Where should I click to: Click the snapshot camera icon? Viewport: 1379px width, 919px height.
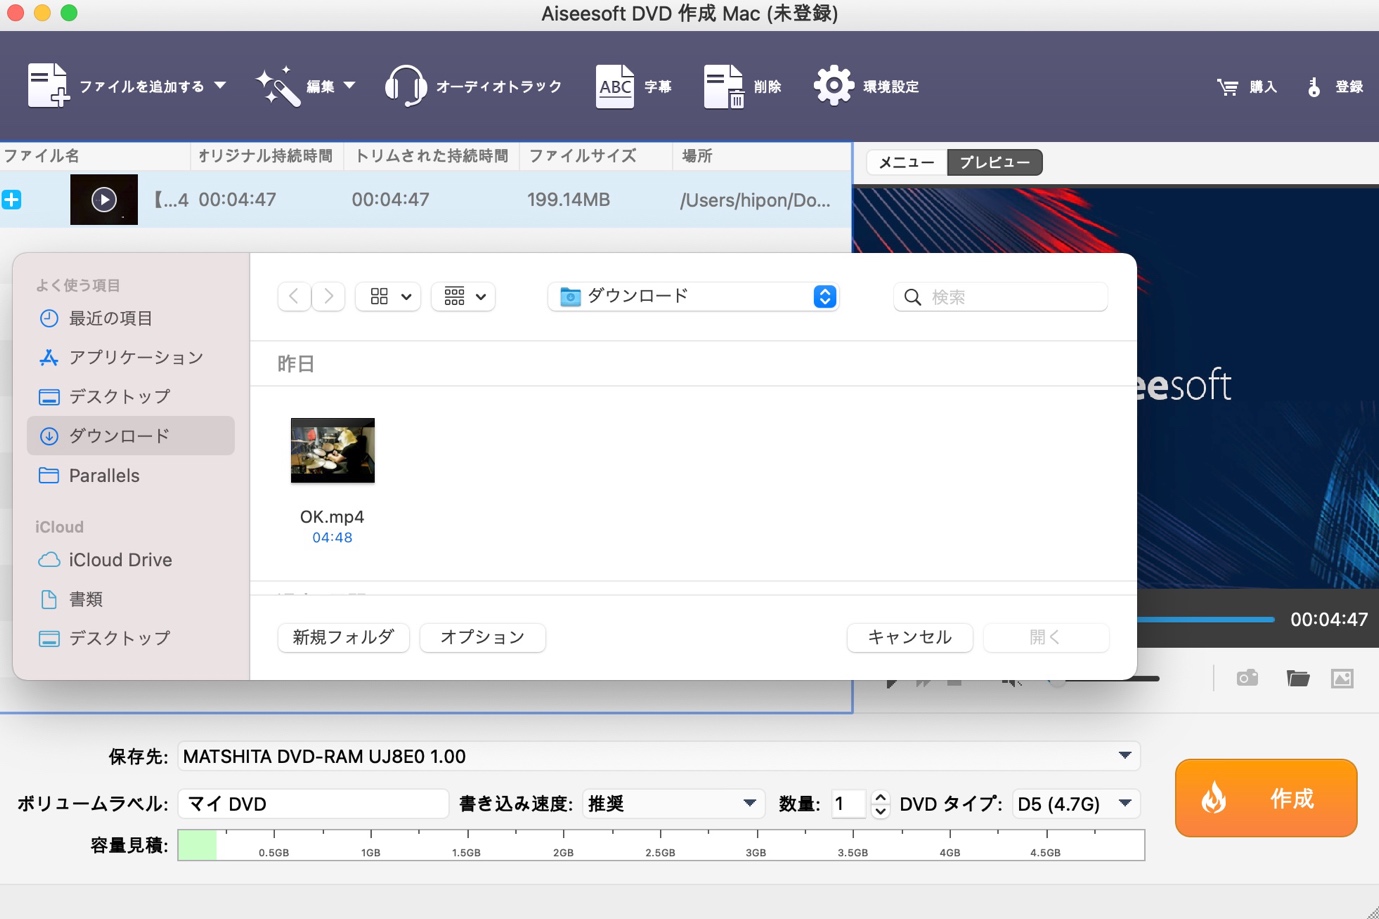pyautogui.click(x=1247, y=678)
